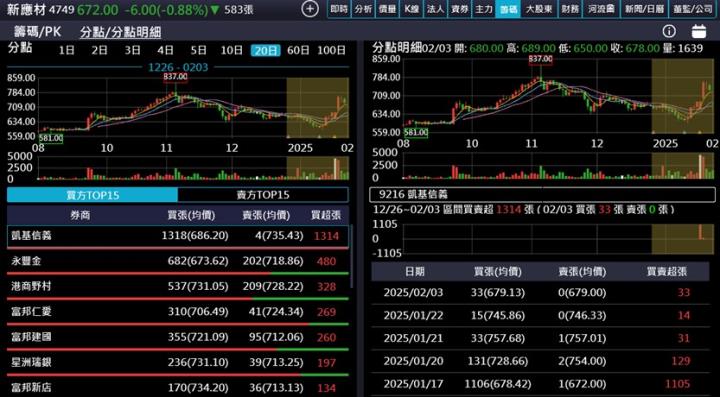Click the highlighted range in right price chart
720x397 pixels.
click(683, 96)
